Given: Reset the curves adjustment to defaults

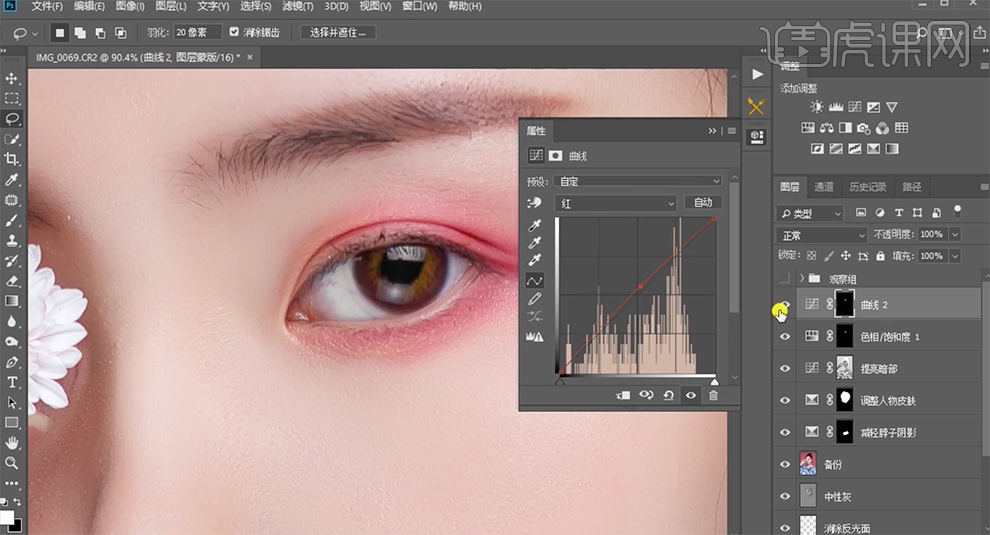Looking at the screenshot, I should pos(669,395).
